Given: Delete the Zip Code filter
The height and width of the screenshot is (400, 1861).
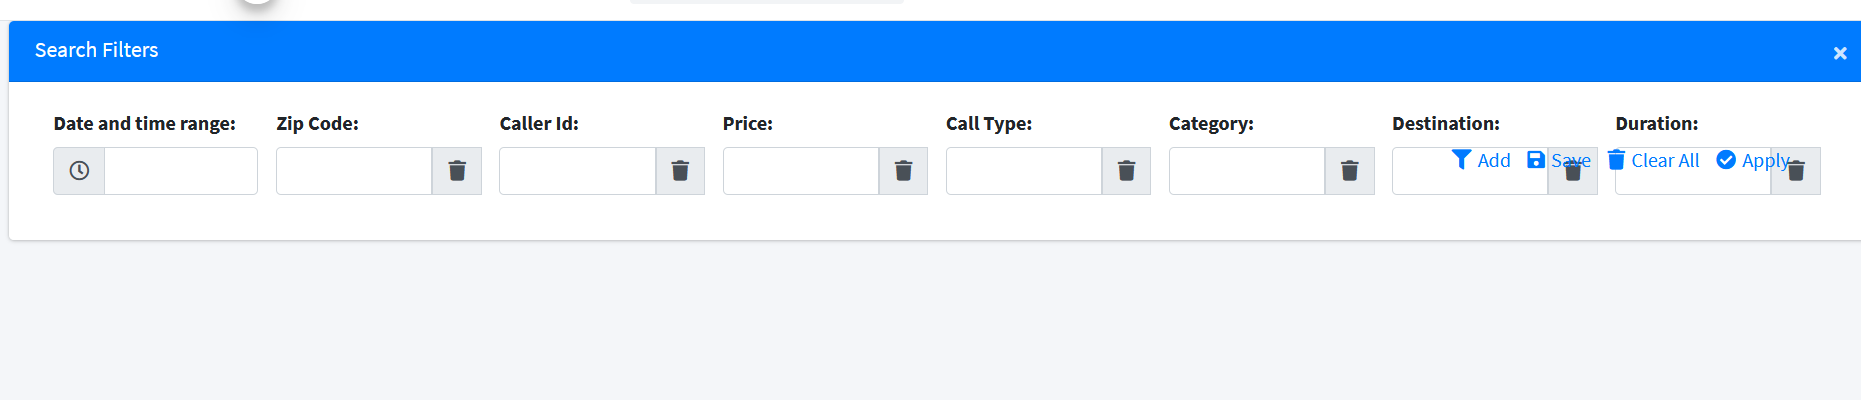Looking at the screenshot, I should coord(457,171).
